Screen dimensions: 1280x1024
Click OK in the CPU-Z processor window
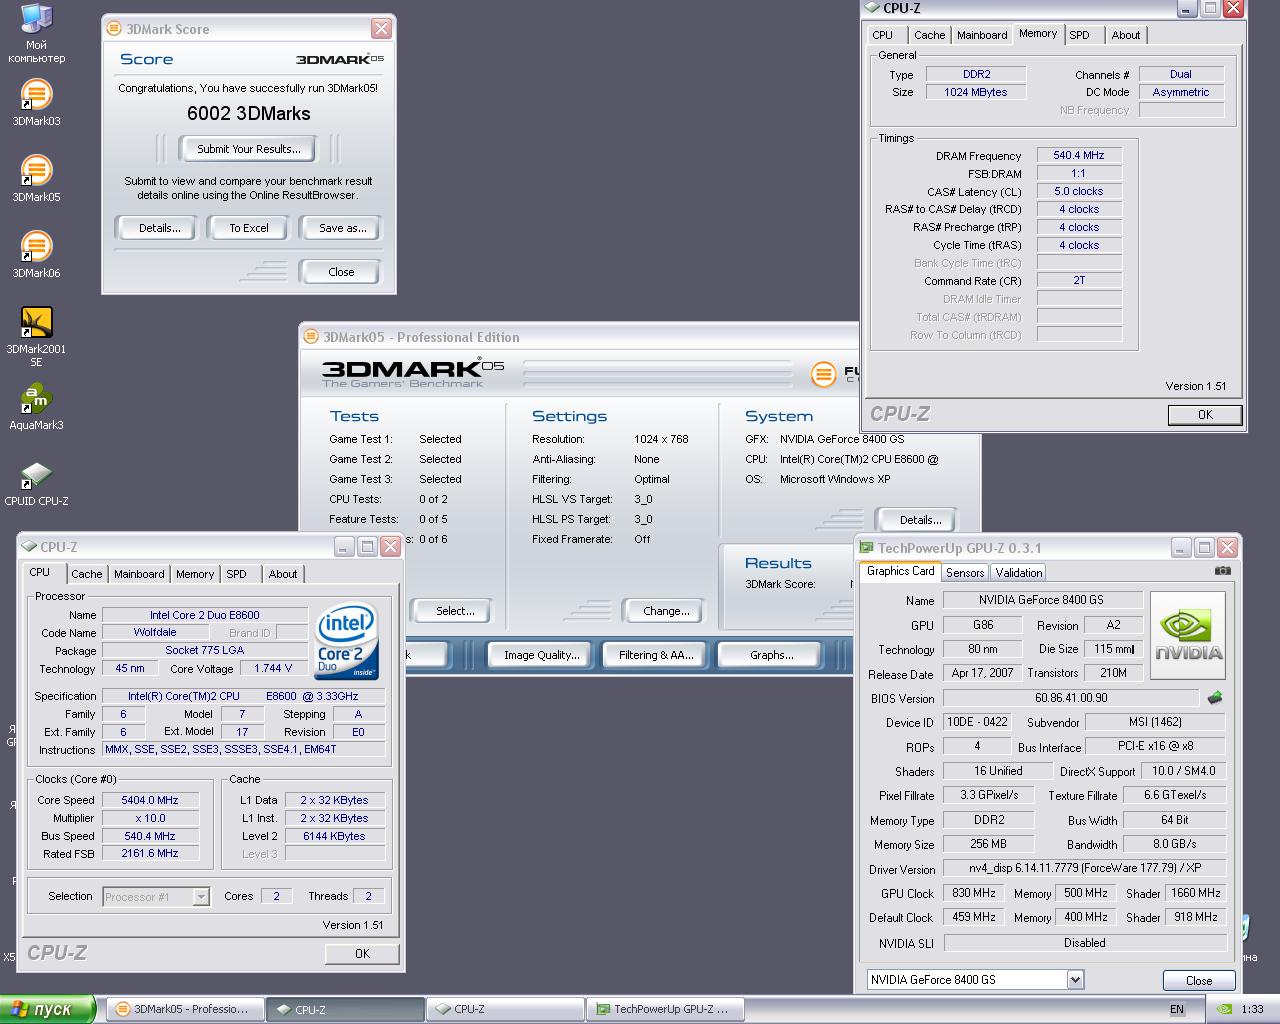362,954
